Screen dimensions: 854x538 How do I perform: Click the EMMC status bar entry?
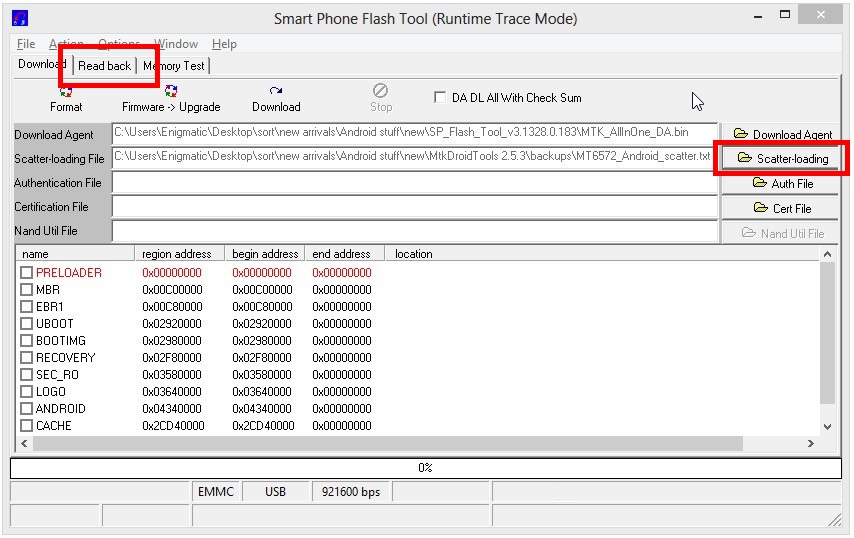click(x=216, y=492)
